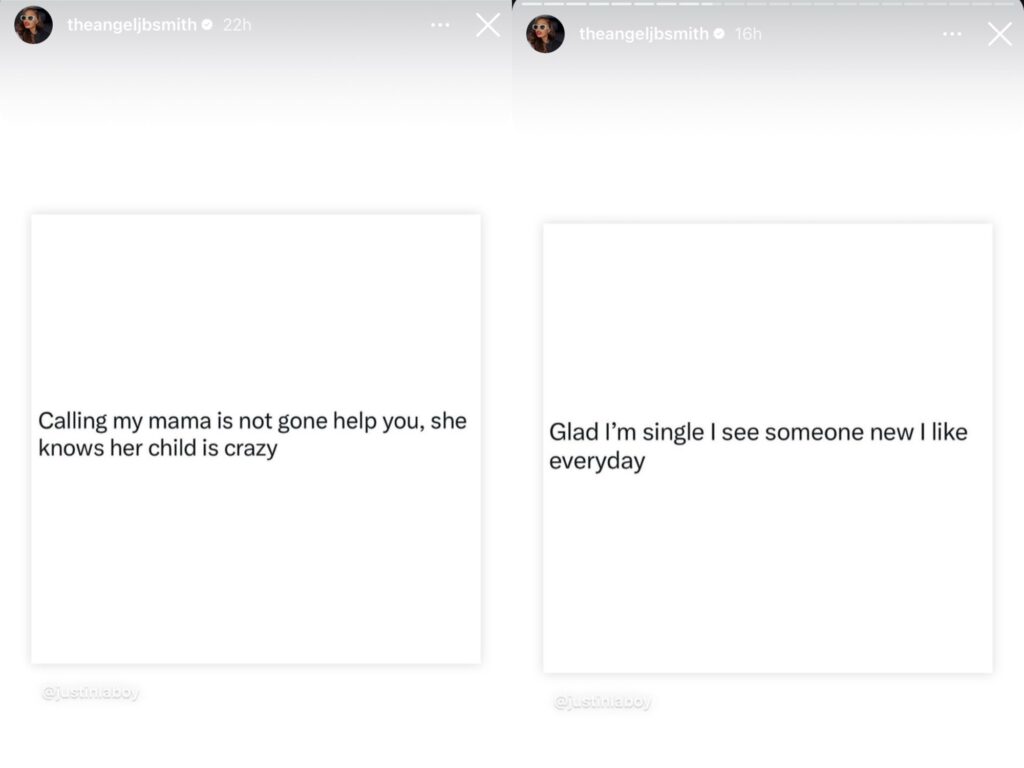The width and height of the screenshot is (1024, 768).
Task: Tap the @justinlaboy credit under mama post
Action: (x=91, y=692)
